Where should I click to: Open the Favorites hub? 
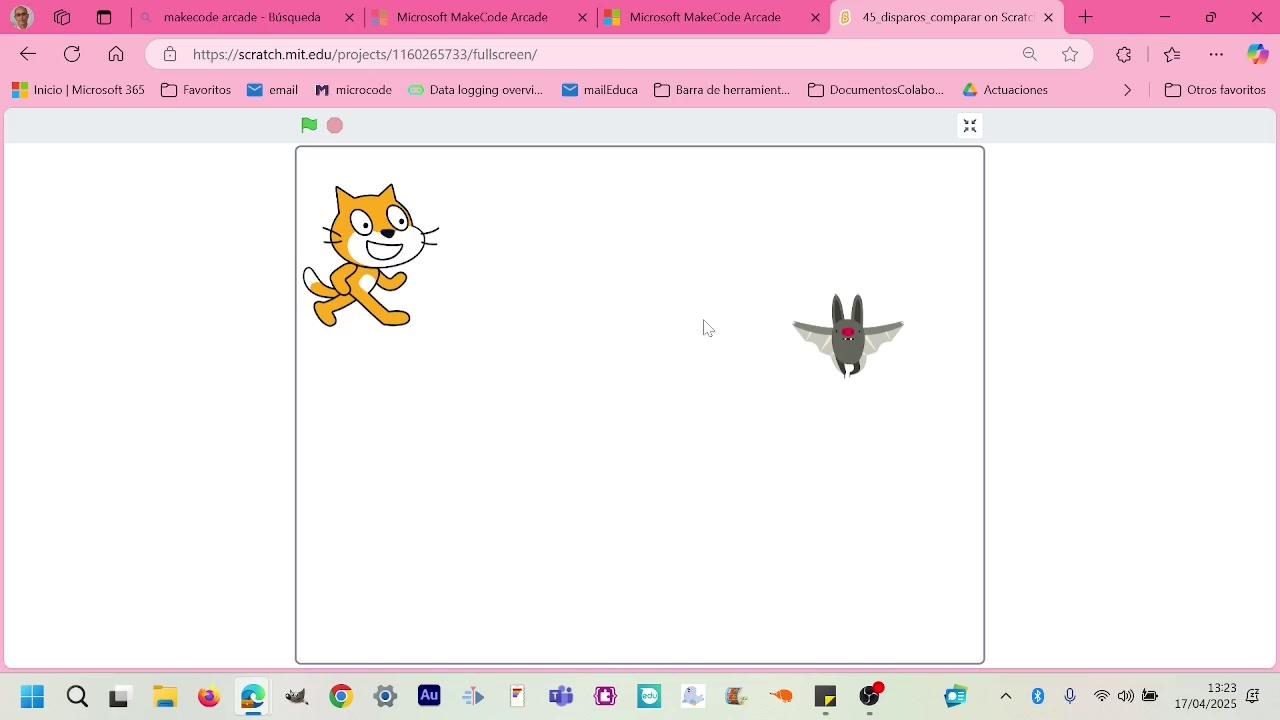[1172, 54]
